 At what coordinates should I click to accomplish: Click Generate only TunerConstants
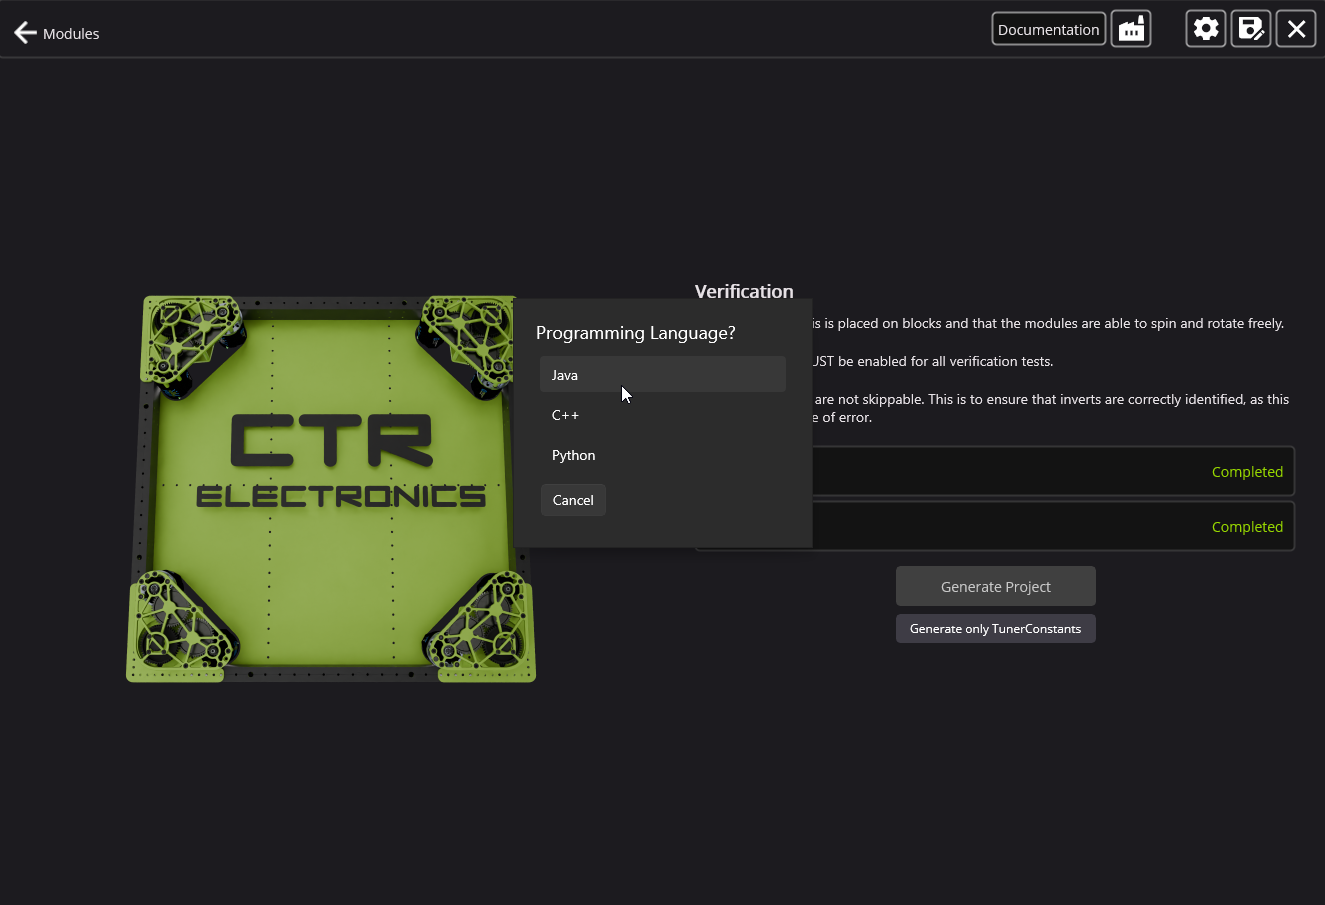point(996,628)
